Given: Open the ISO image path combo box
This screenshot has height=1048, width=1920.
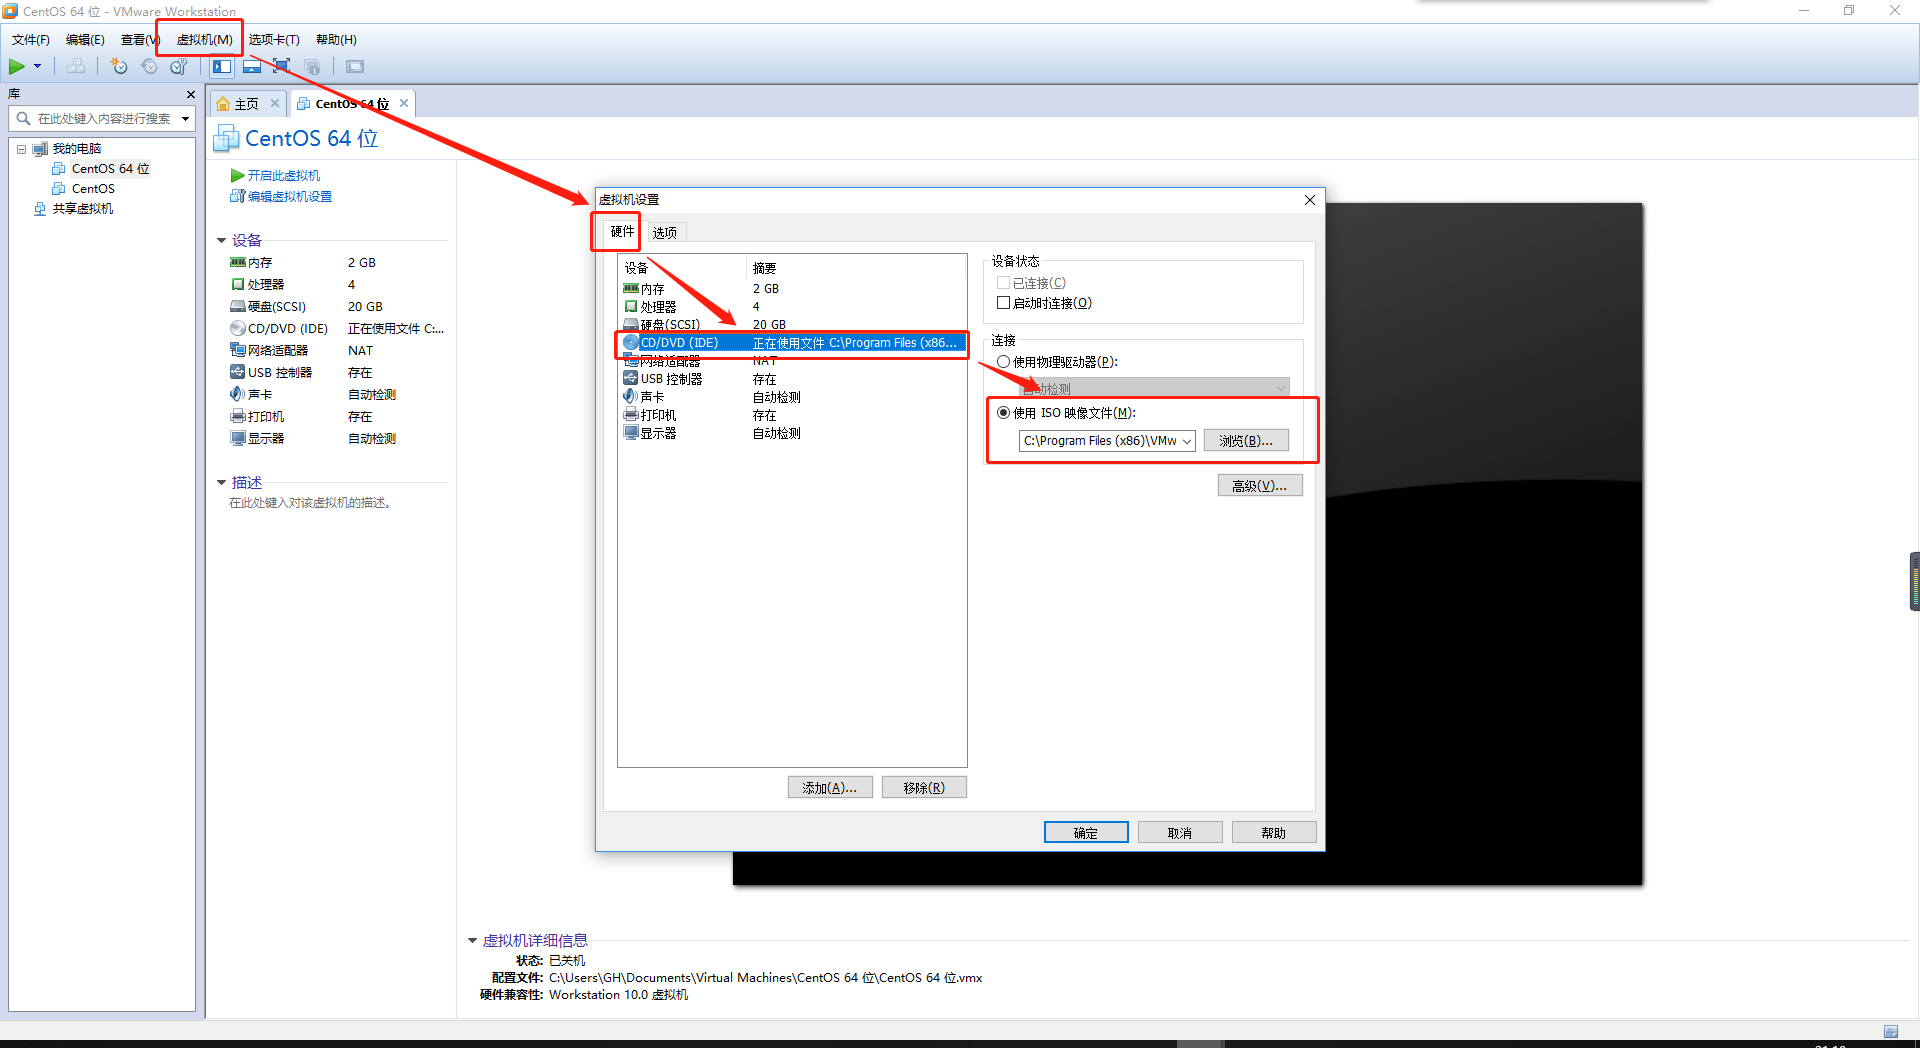Looking at the screenshot, I should pyautogui.click(x=1107, y=441).
